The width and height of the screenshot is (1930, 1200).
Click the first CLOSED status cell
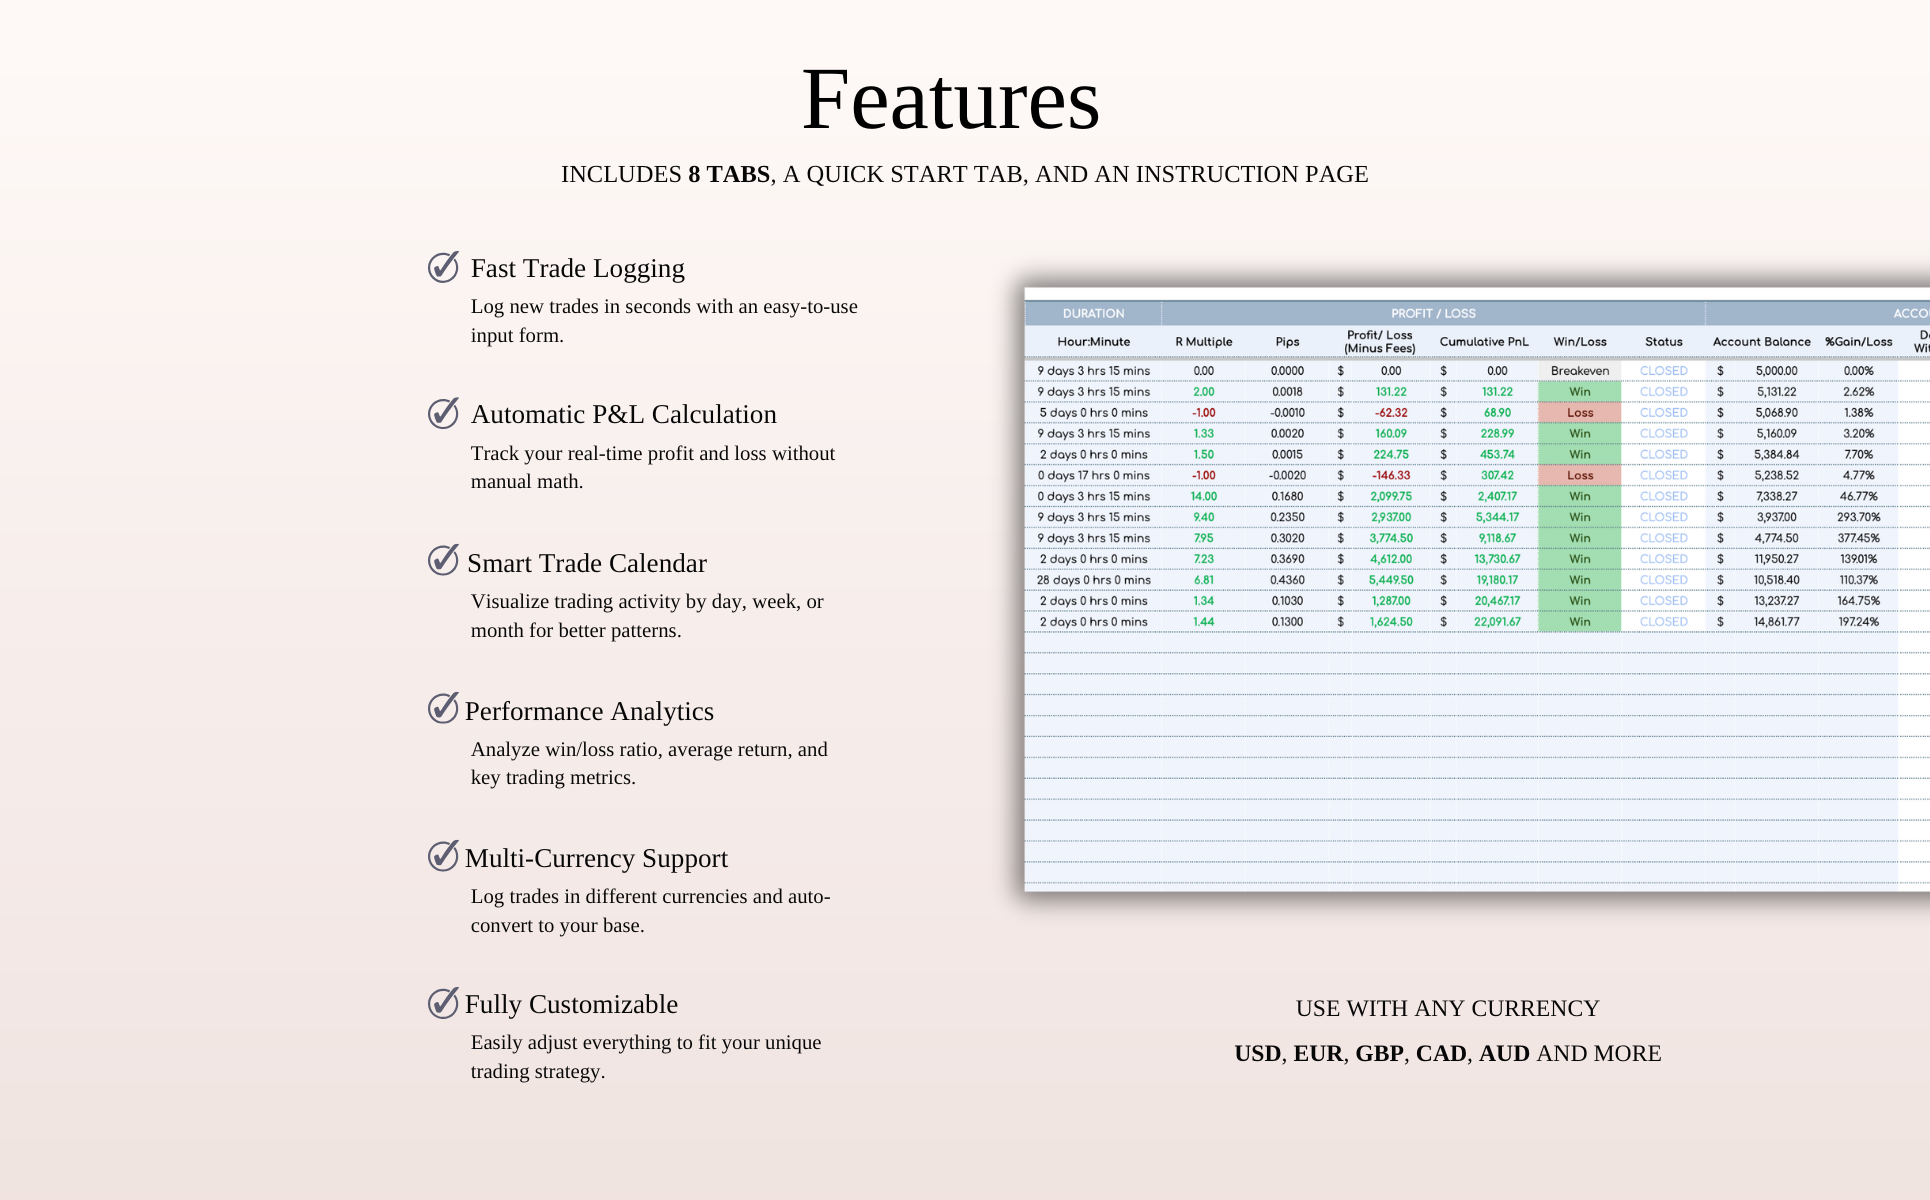point(1663,371)
